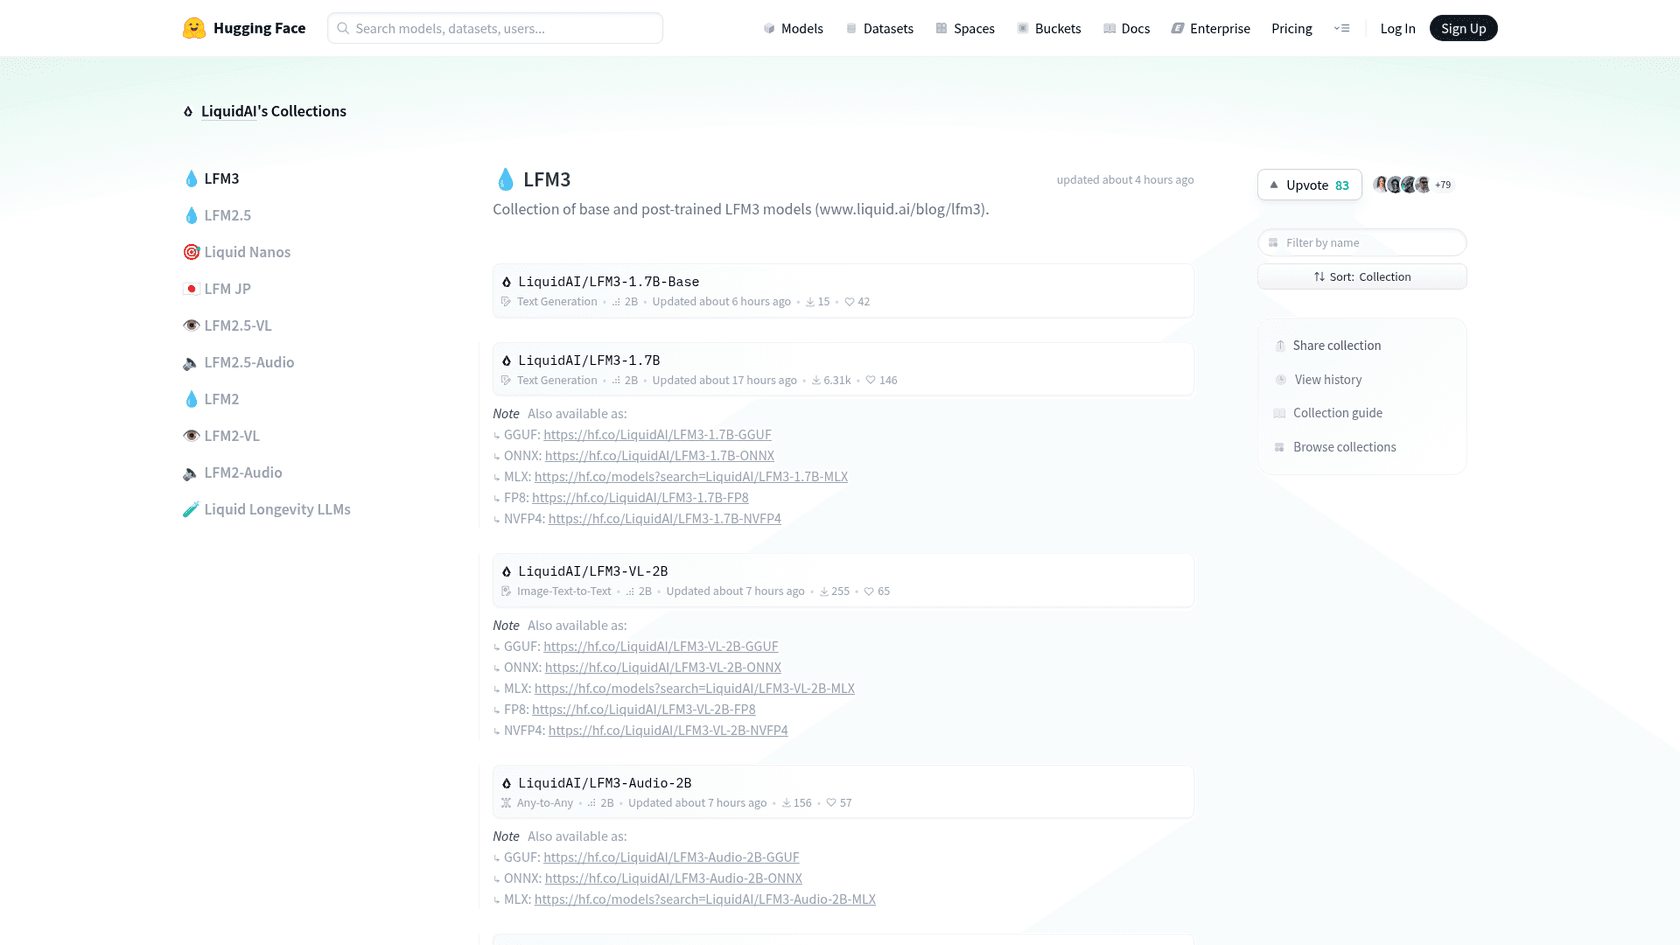Open Collection guide link
Image resolution: width=1680 pixels, height=945 pixels.
[1337, 413]
